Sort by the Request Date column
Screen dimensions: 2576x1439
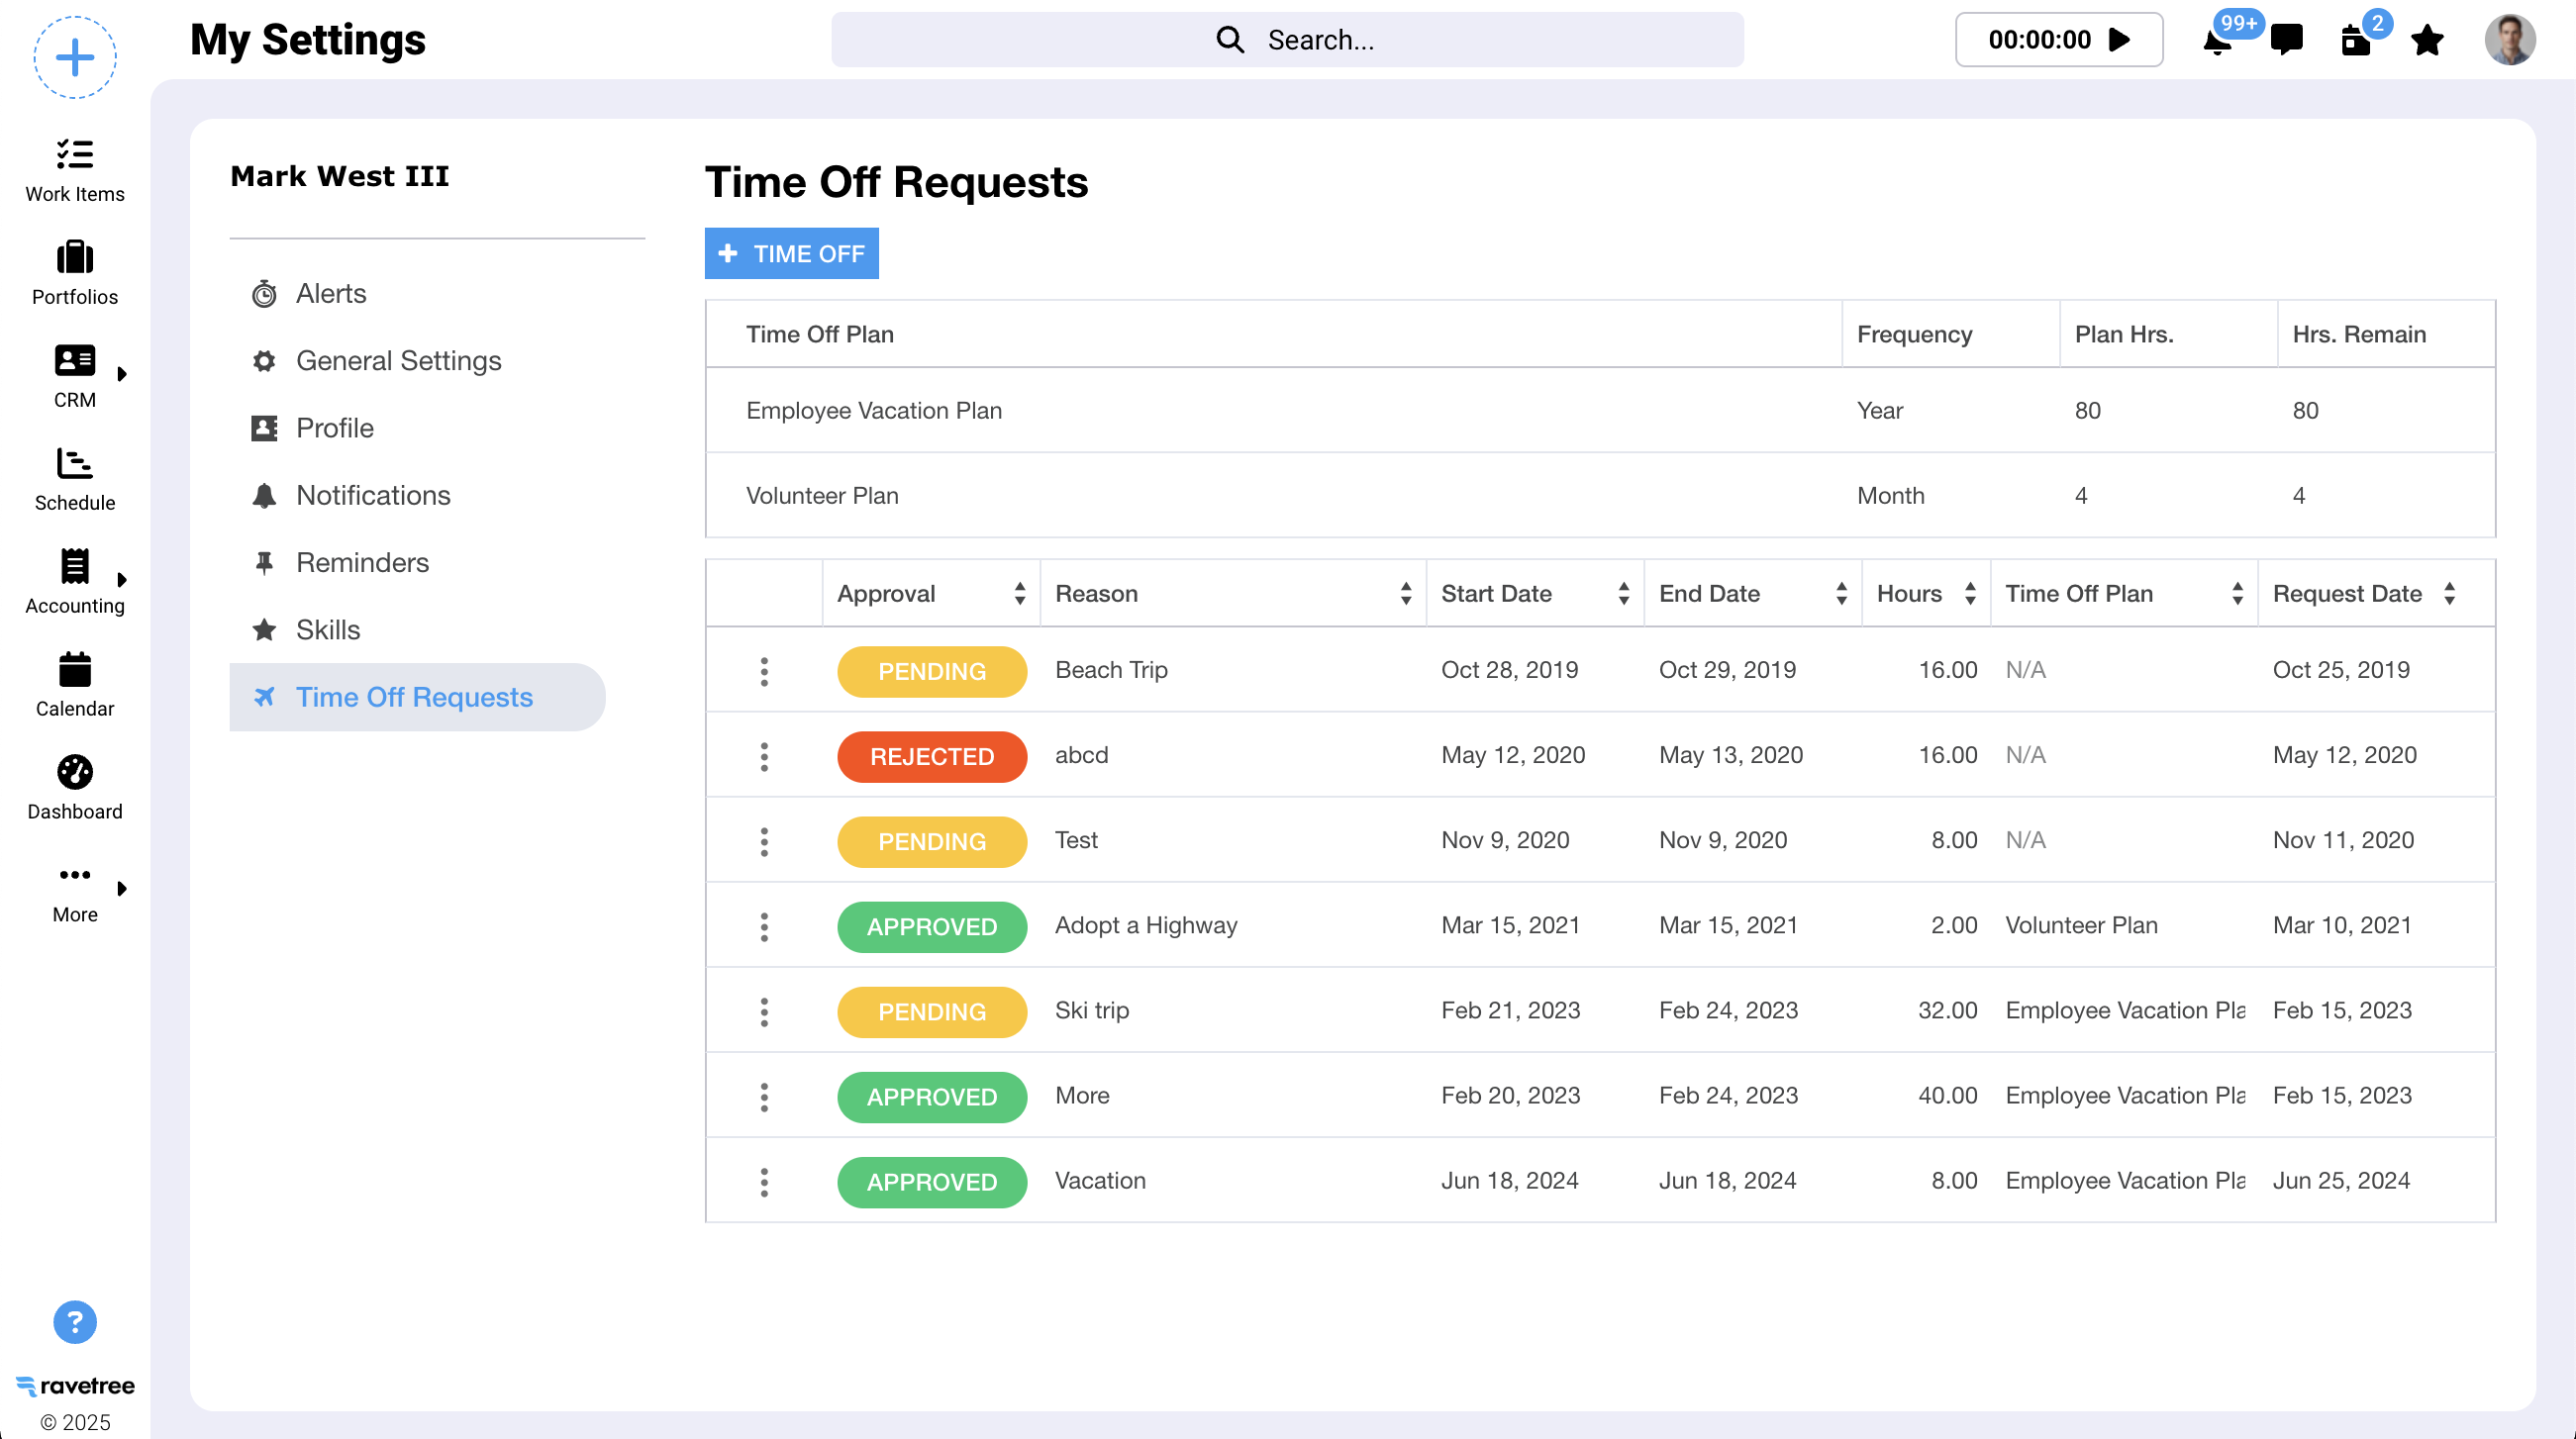(x=2449, y=594)
